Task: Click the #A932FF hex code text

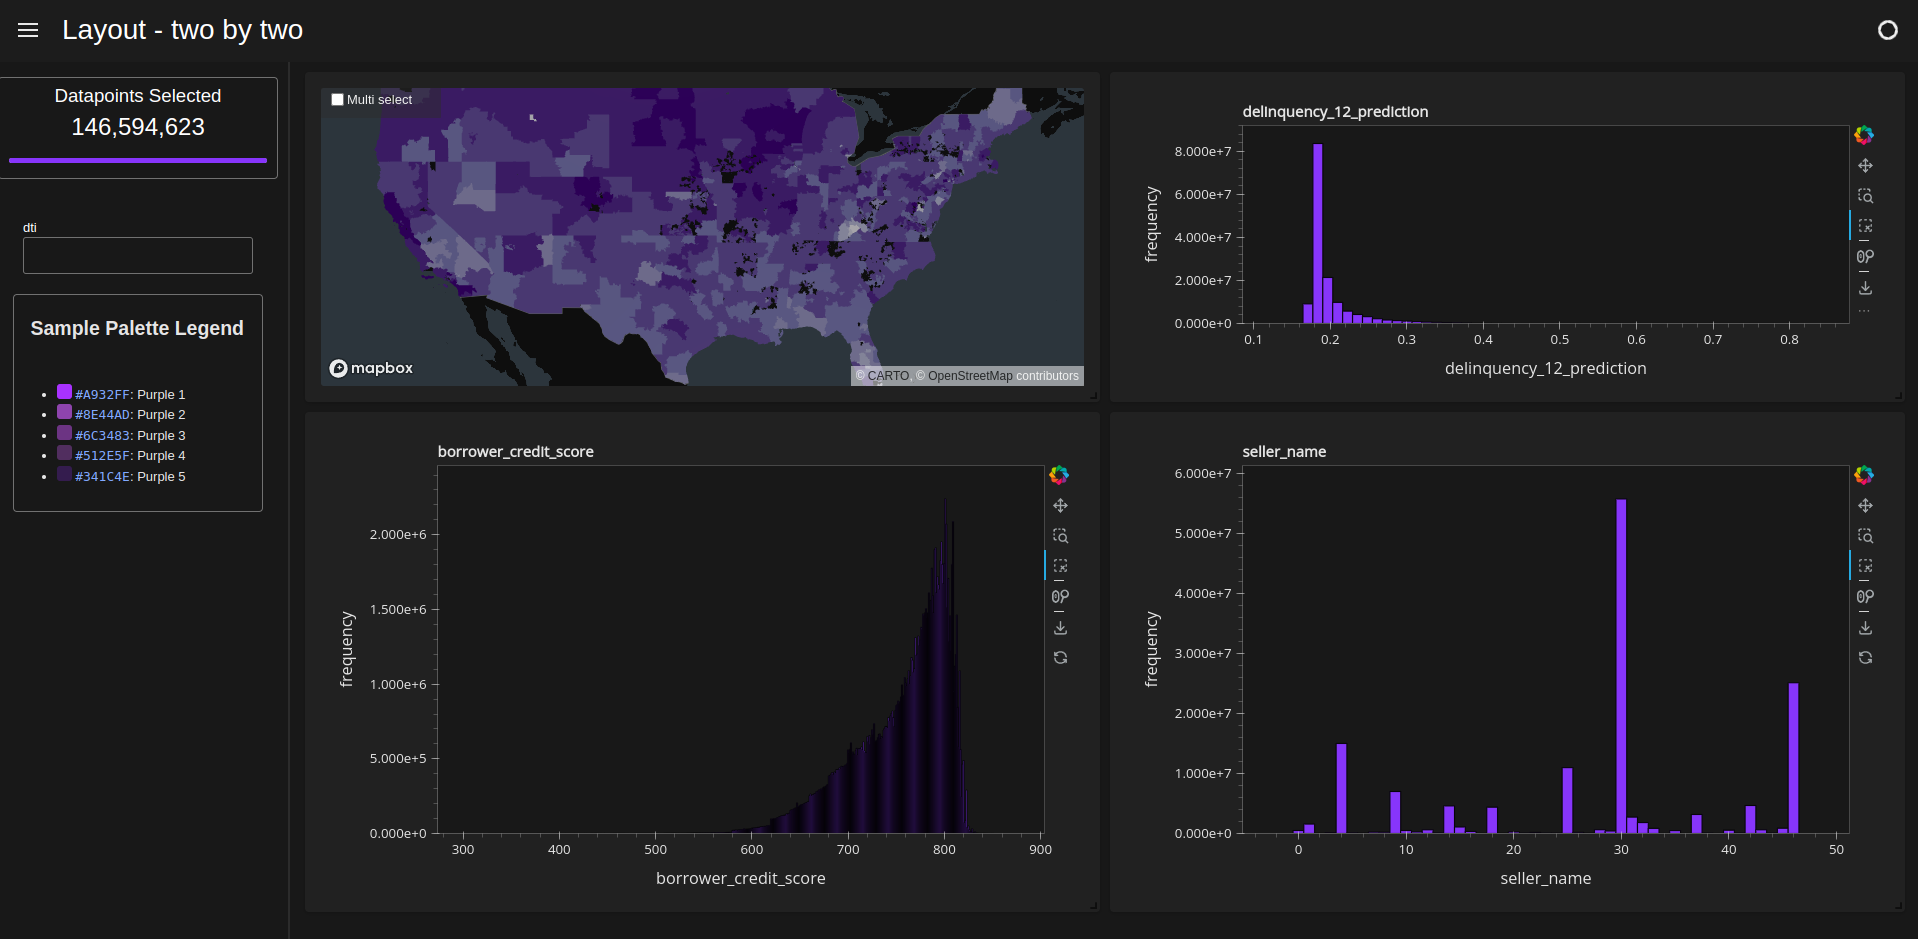Action: [102, 395]
